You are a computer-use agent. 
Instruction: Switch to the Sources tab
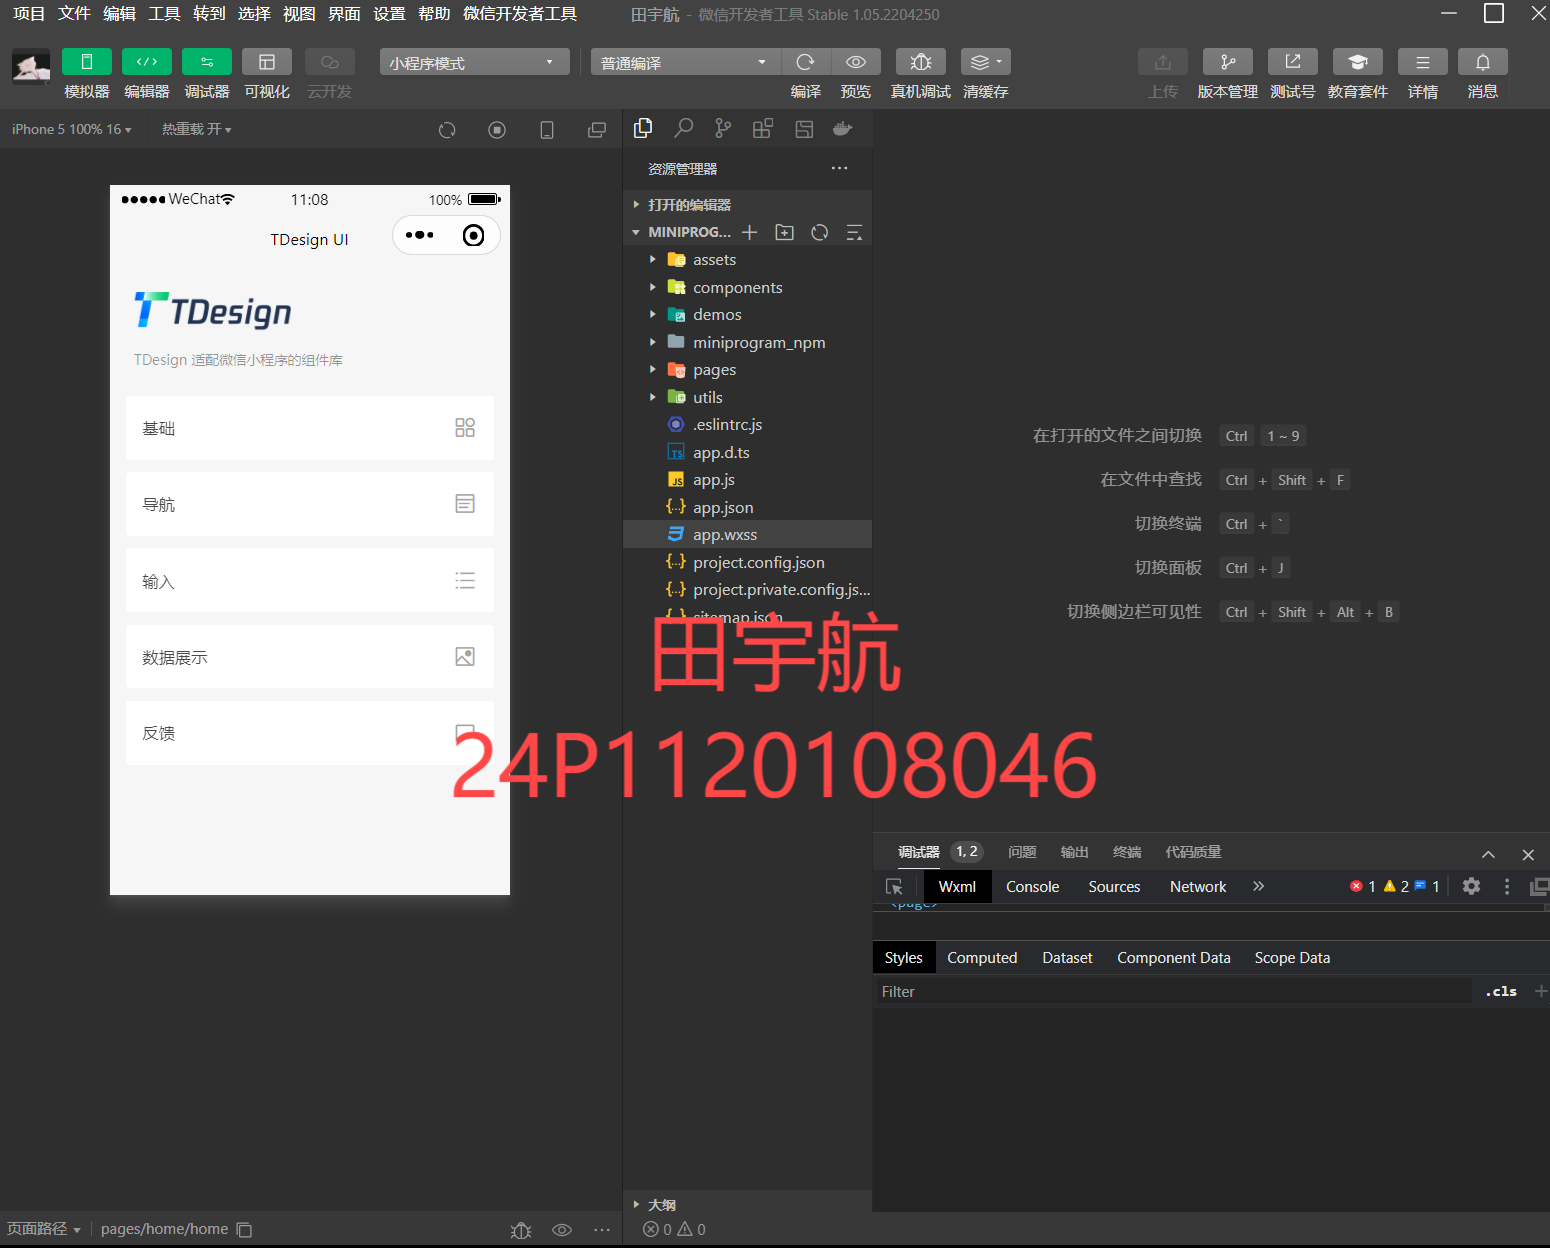click(1114, 886)
